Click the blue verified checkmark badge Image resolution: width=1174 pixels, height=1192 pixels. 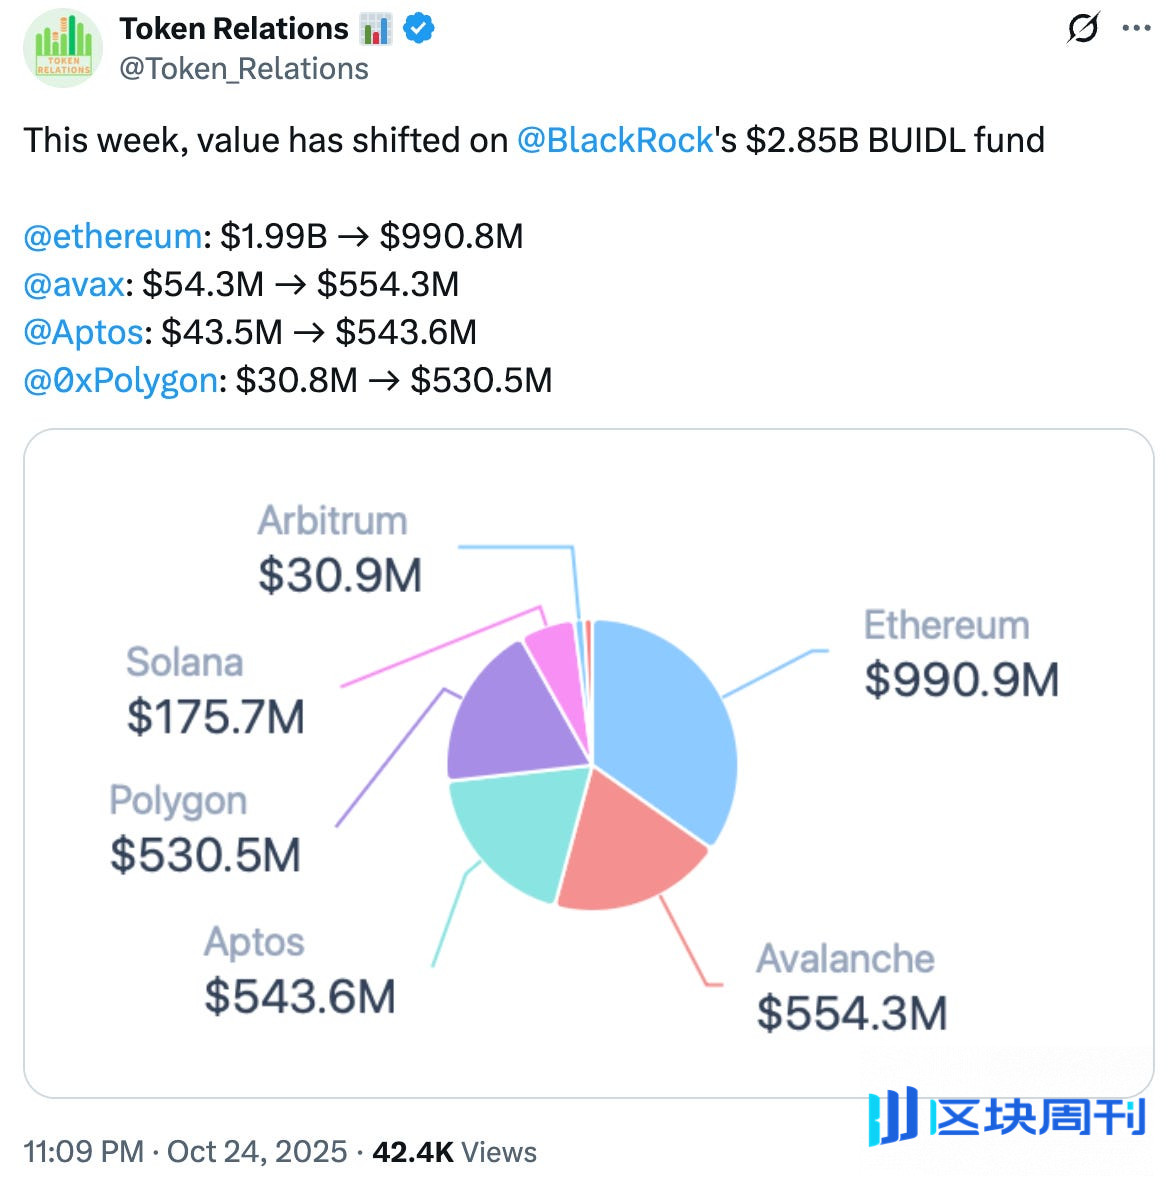click(419, 30)
